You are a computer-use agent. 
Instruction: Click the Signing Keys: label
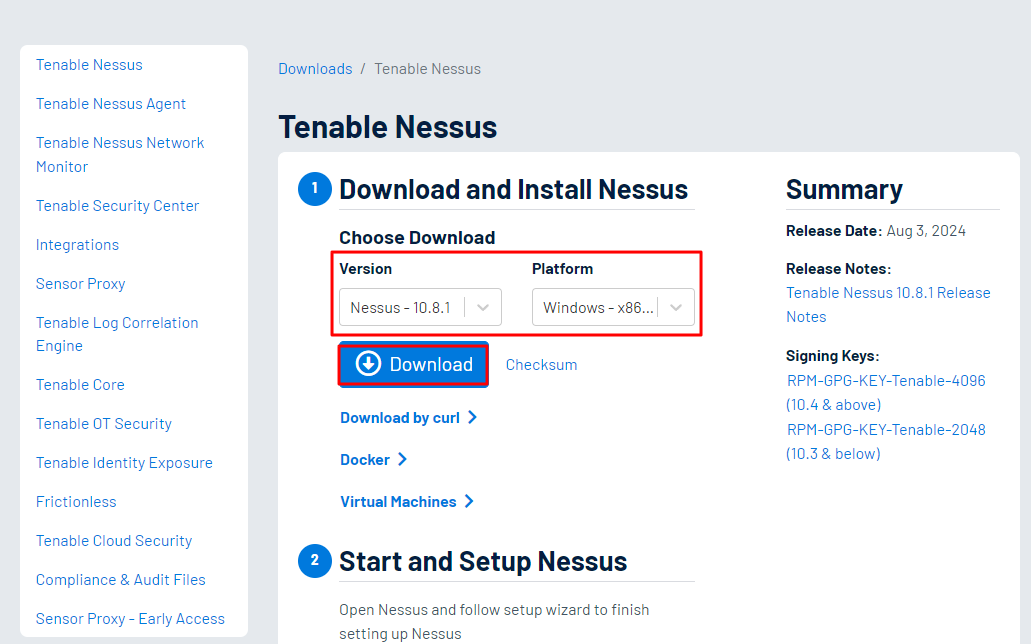(832, 356)
